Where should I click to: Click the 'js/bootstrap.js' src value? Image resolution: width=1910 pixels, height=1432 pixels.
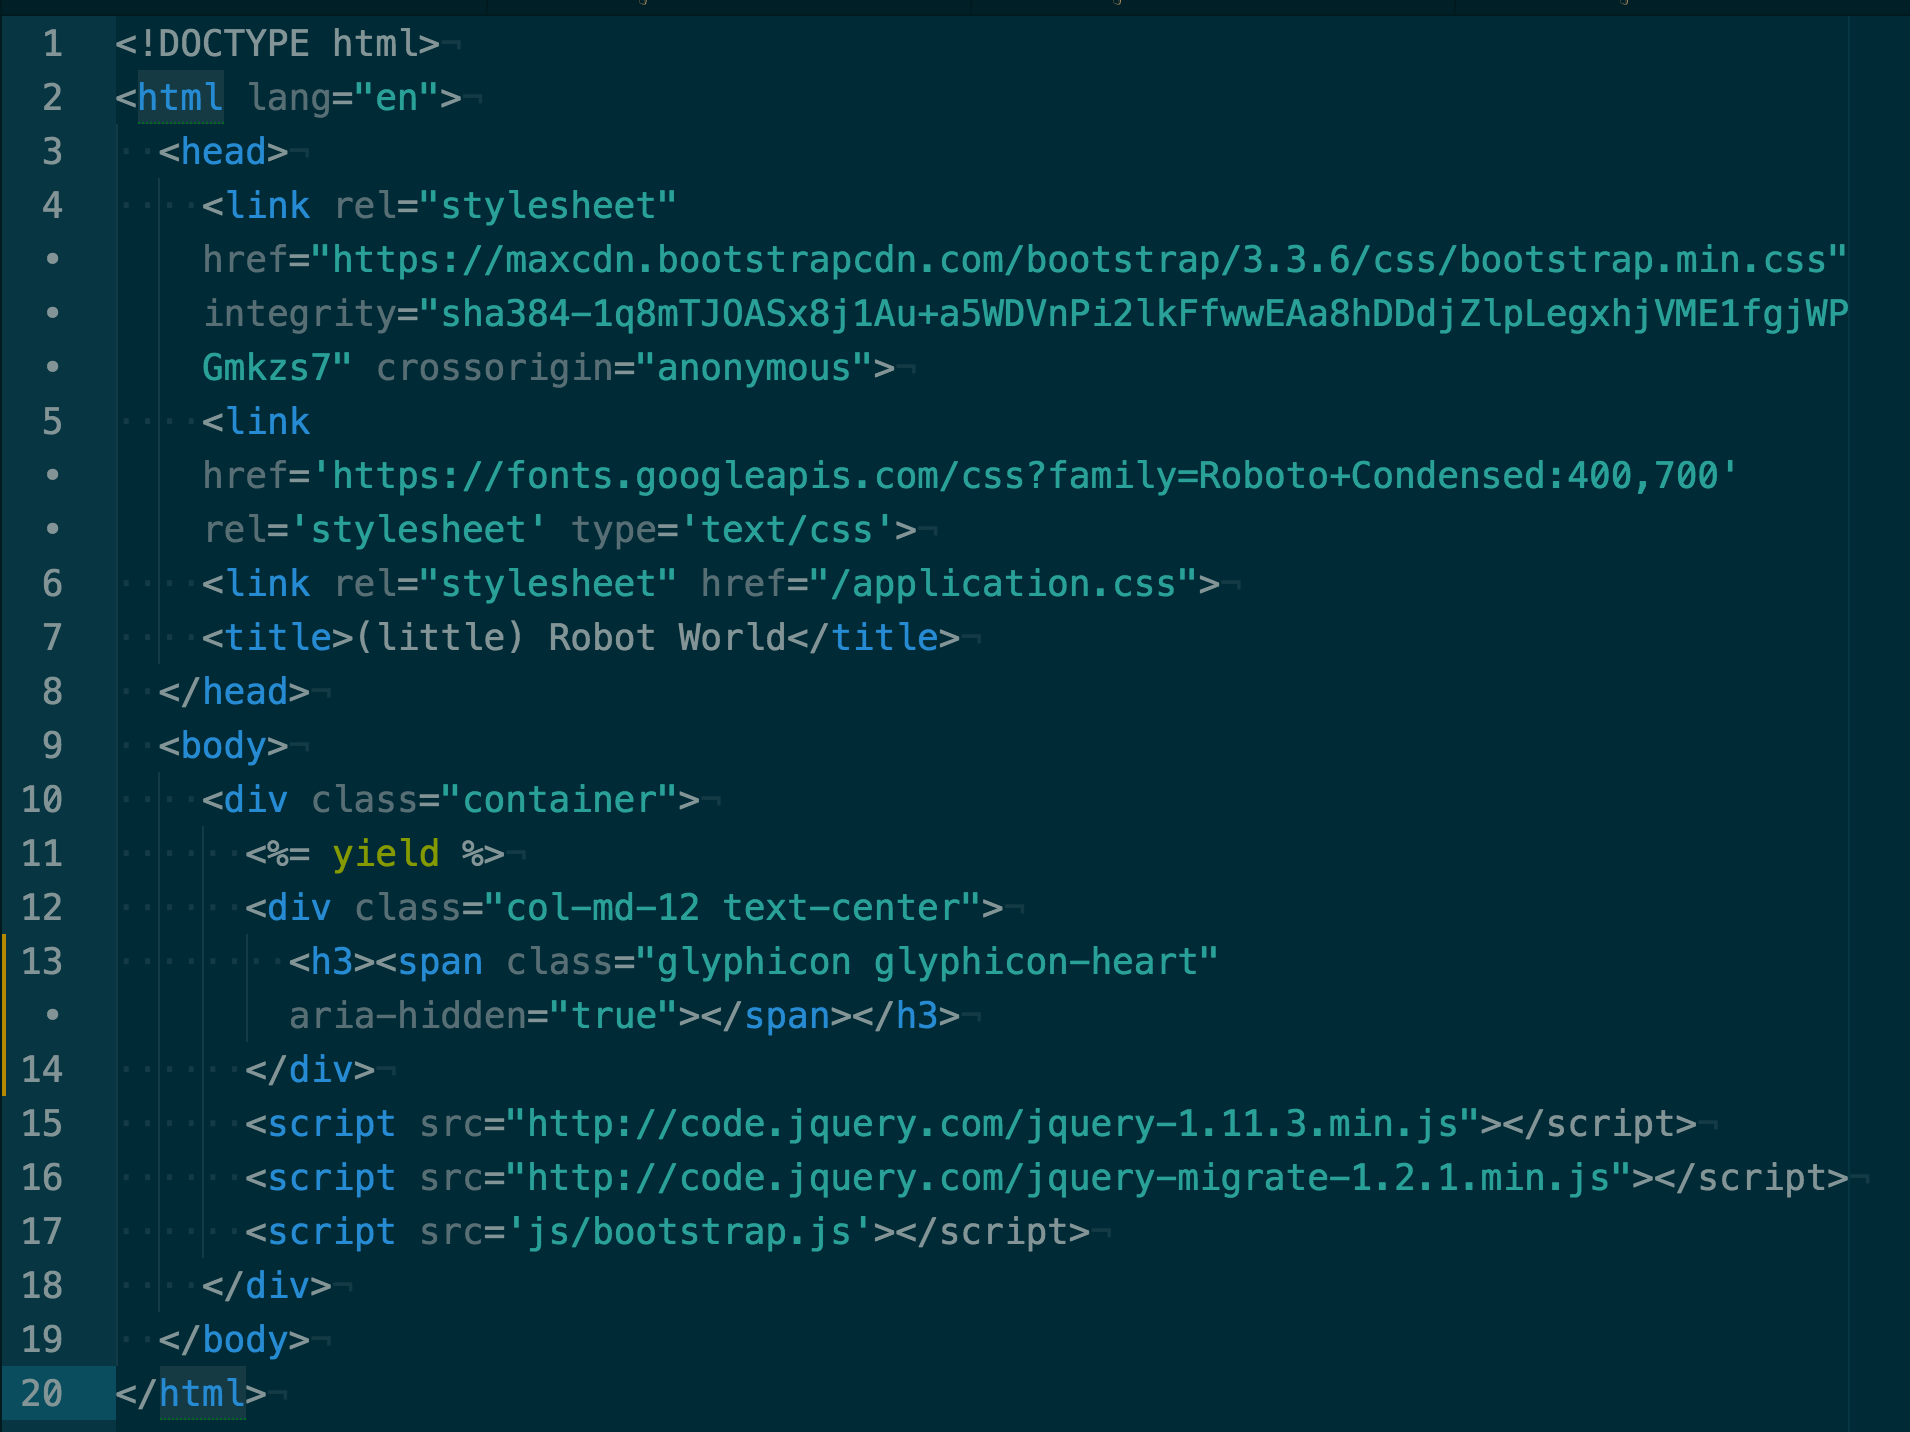click(x=689, y=1232)
